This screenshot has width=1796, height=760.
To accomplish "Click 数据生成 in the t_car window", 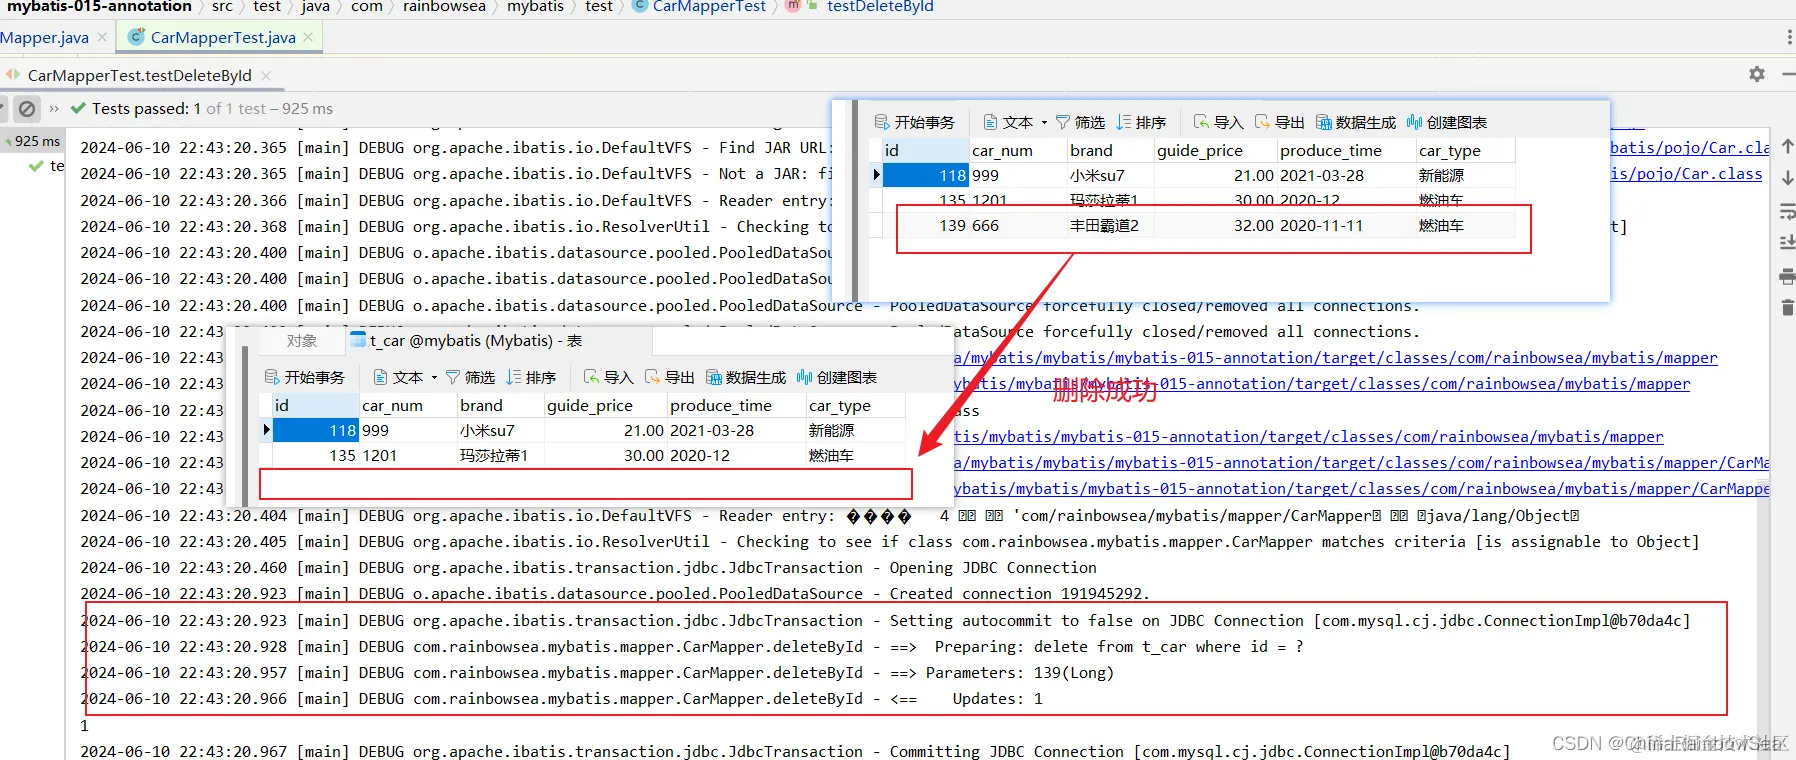I will click(x=745, y=377).
